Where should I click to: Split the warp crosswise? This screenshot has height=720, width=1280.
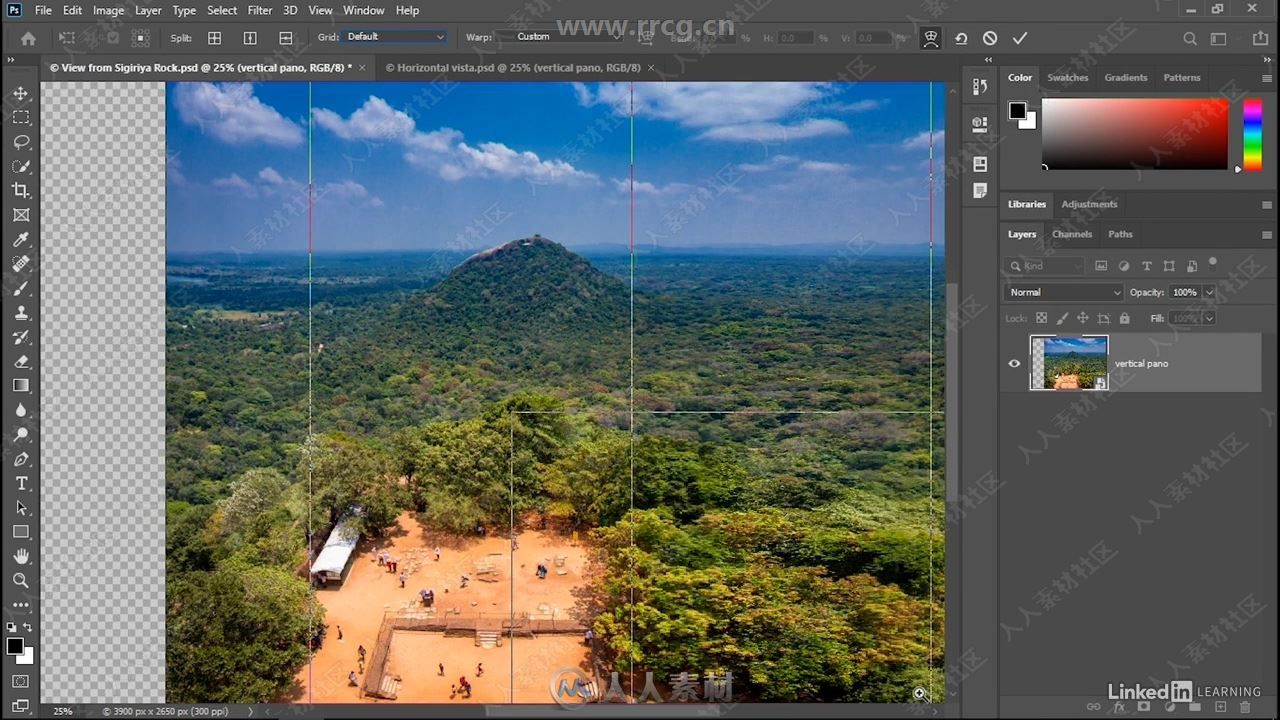(x=214, y=38)
